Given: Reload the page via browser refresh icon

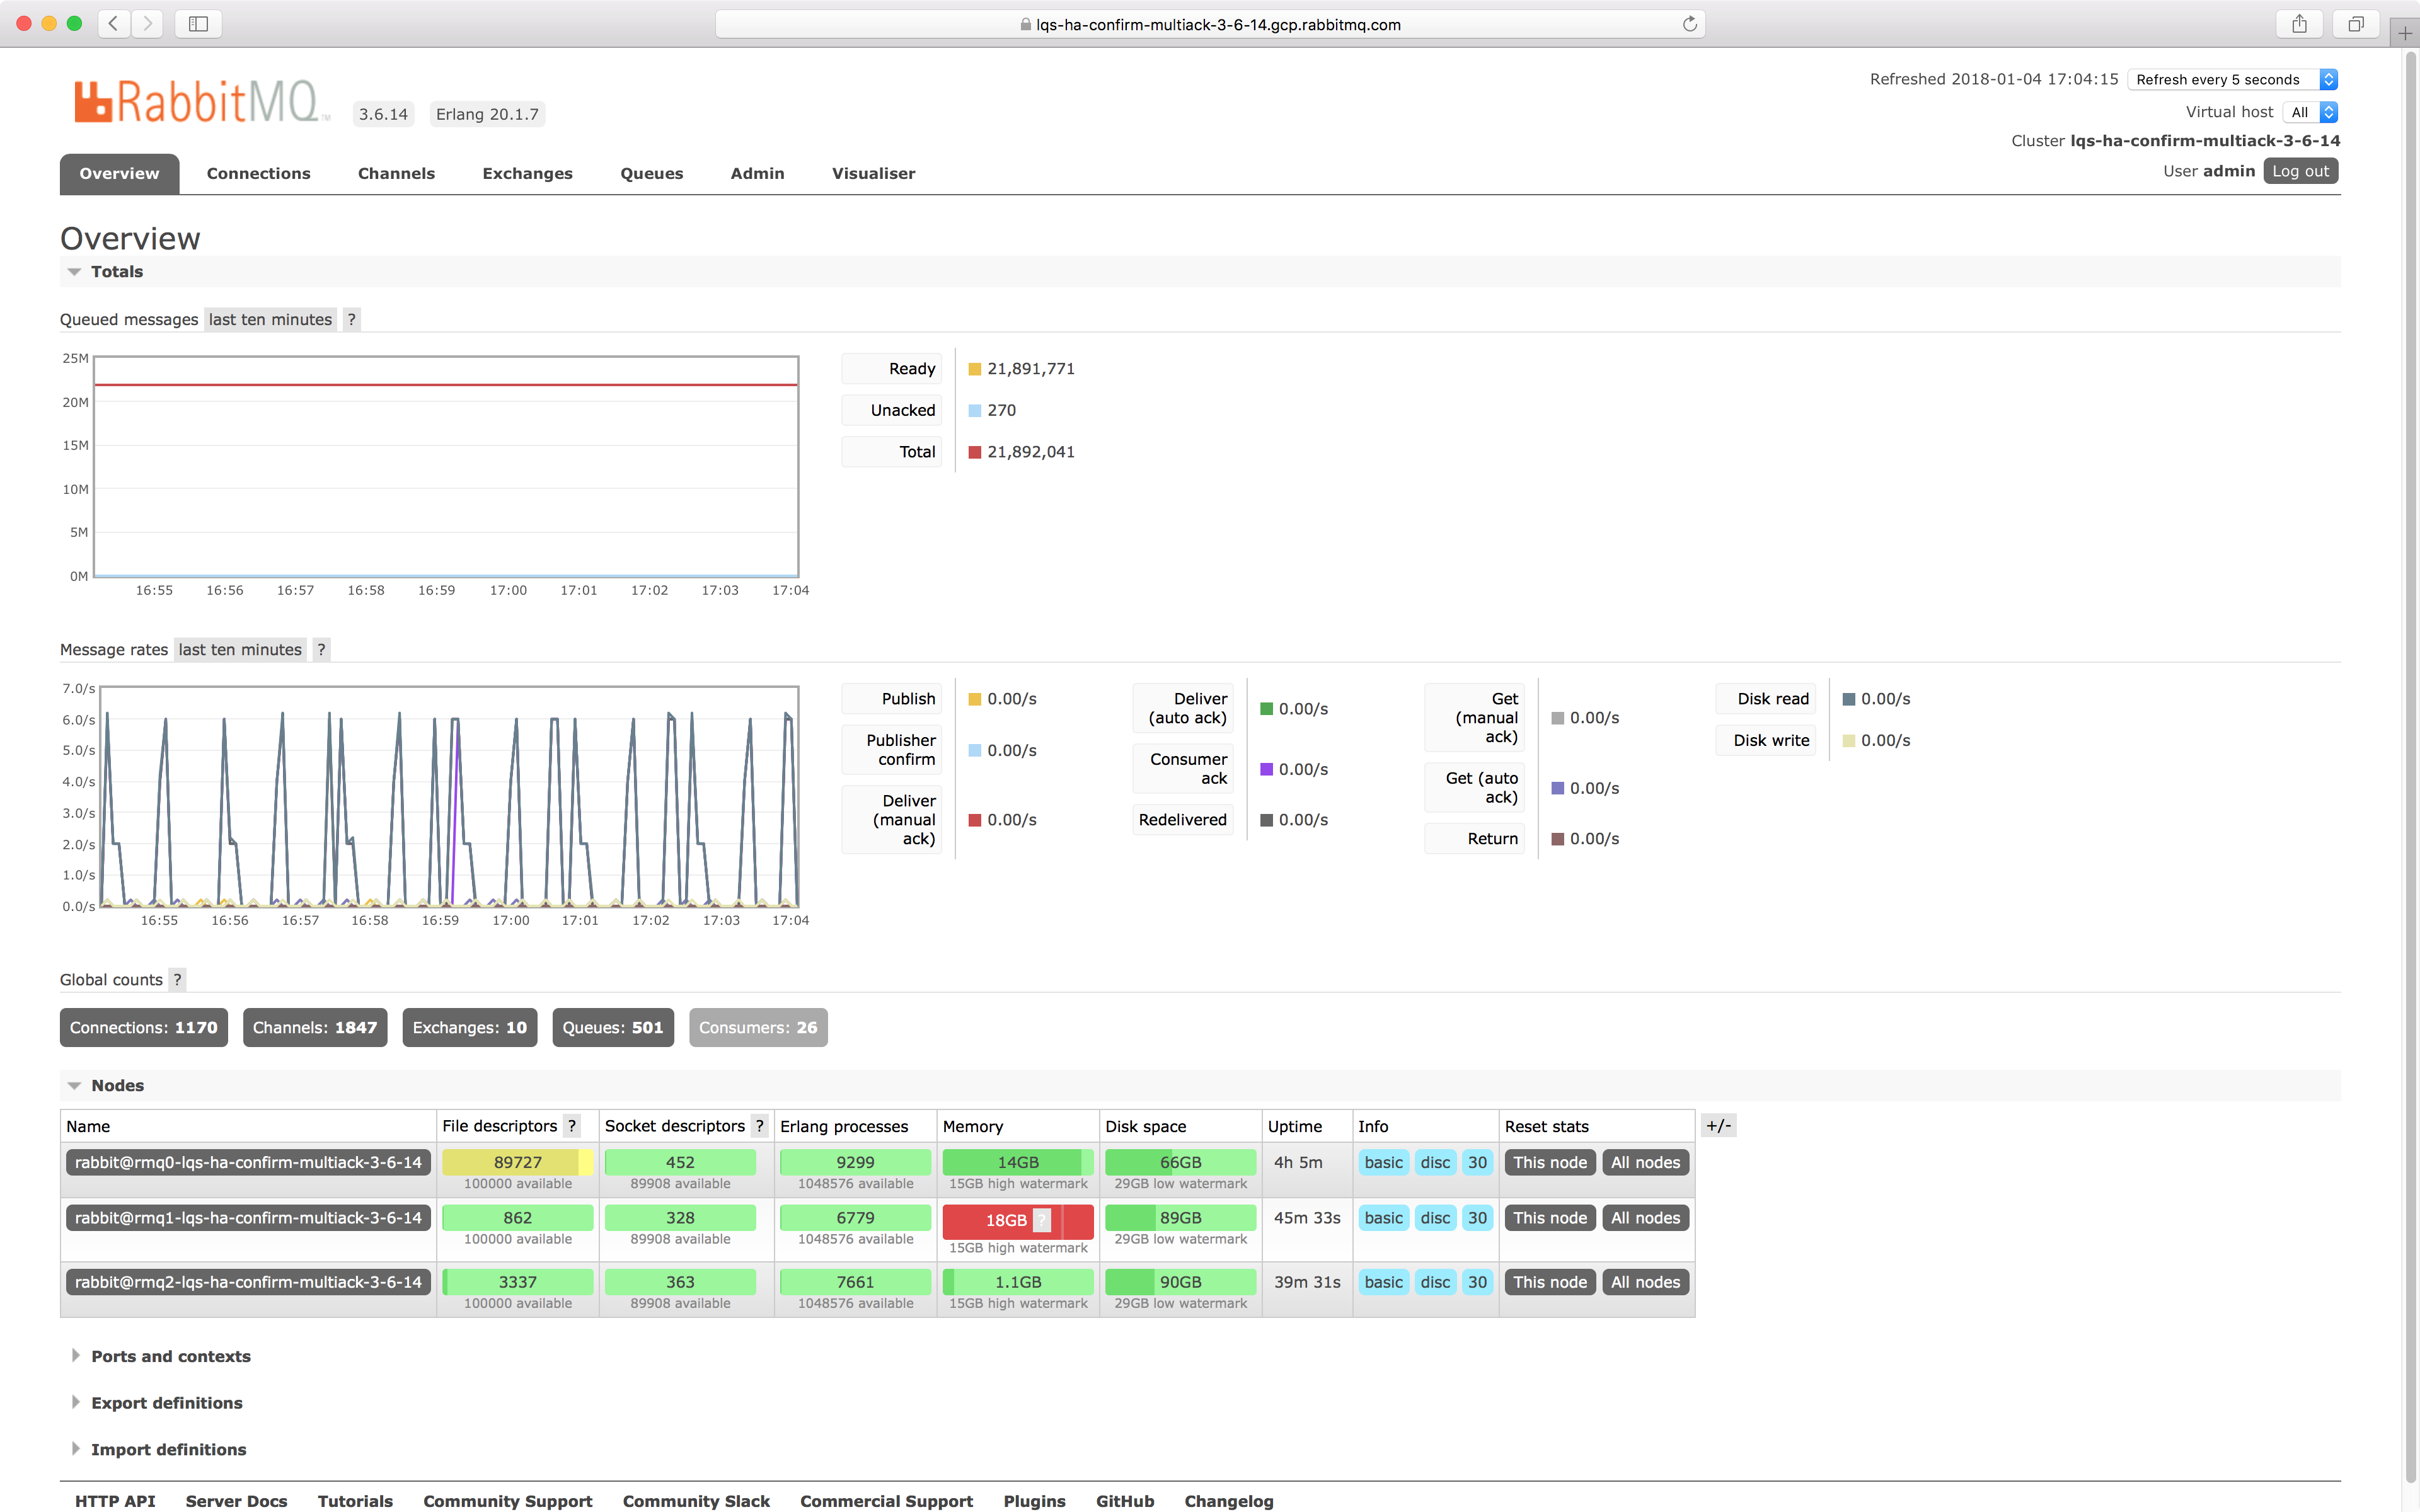Looking at the screenshot, I should [x=1690, y=24].
